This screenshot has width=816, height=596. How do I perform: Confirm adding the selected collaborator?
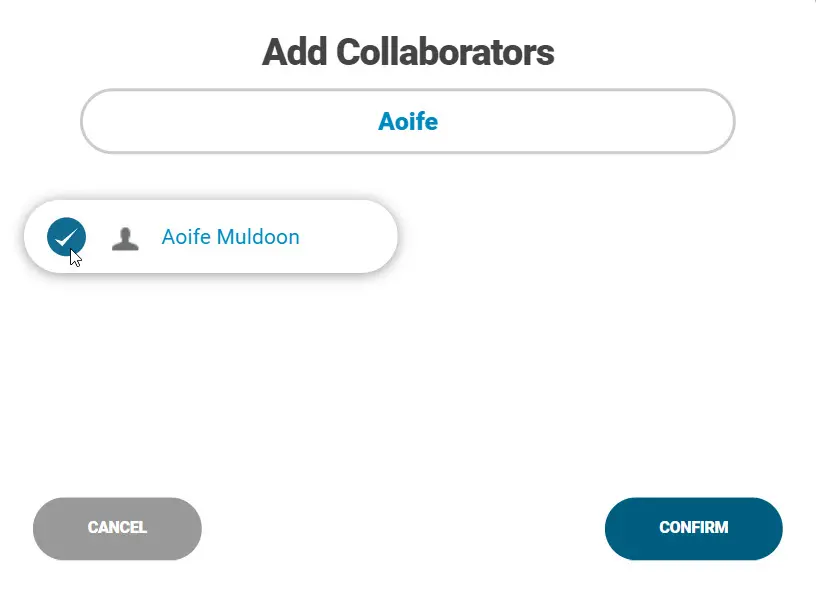[x=693, y=528]
